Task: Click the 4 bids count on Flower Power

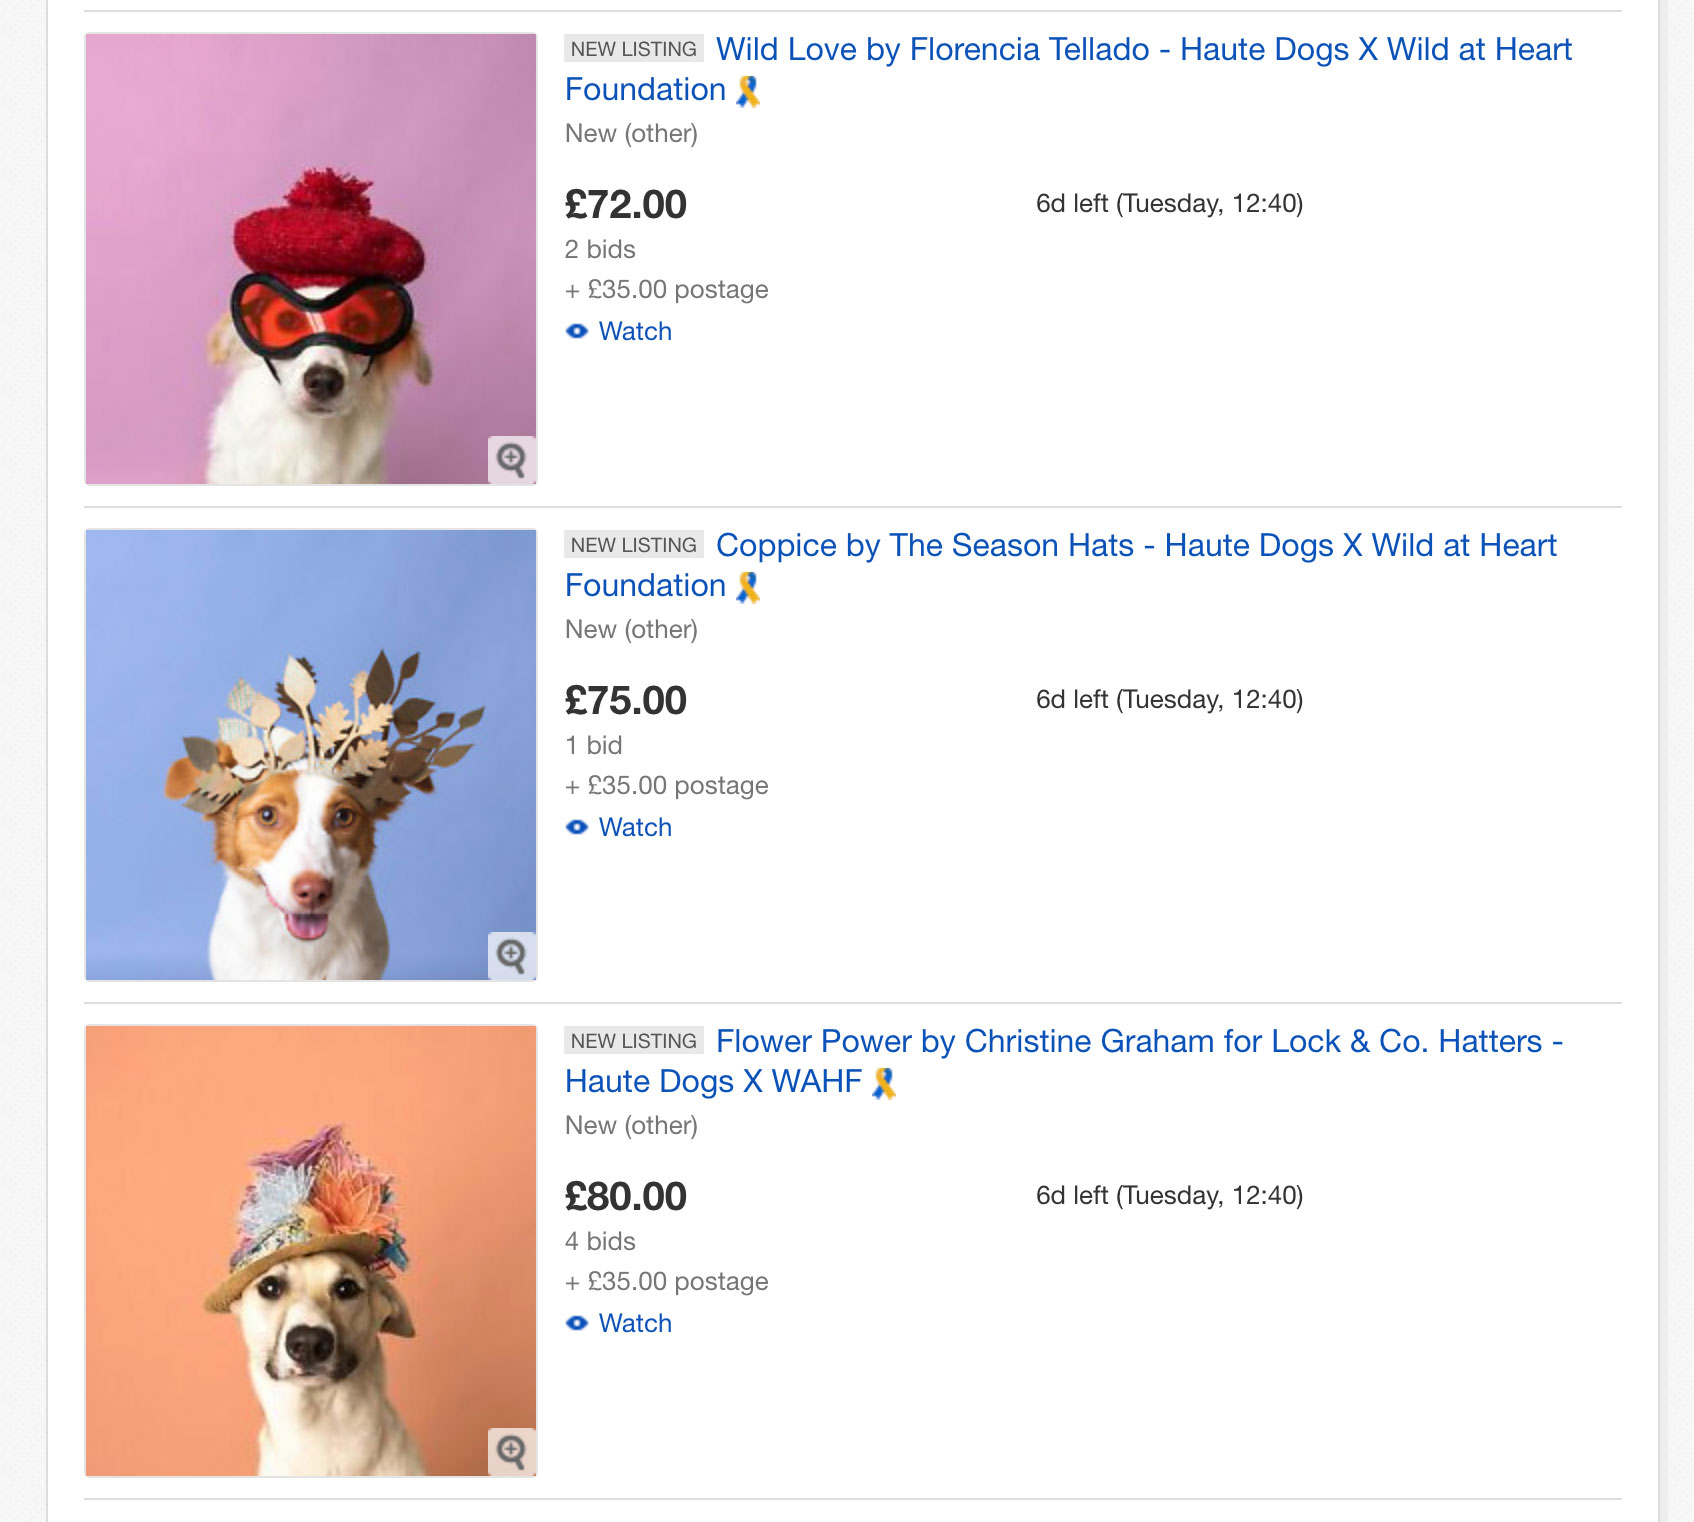Action: click(x=600, y=1241)
